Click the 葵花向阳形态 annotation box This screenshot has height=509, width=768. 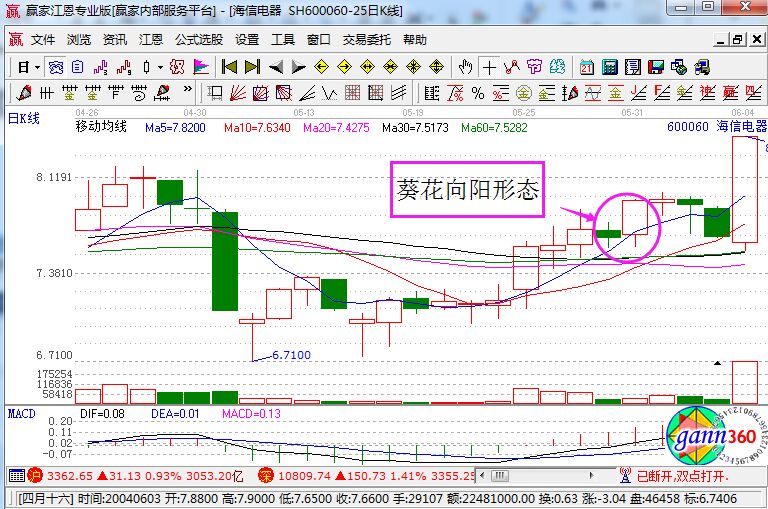pyautogui.click(x=466, y=189)
